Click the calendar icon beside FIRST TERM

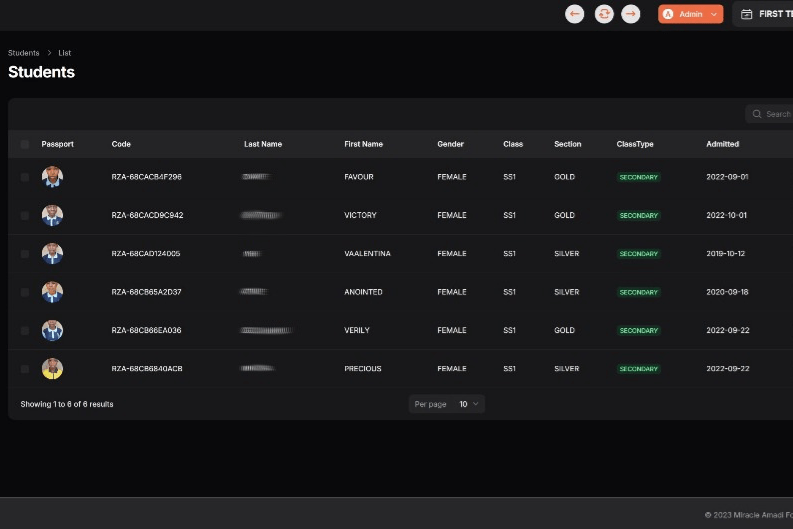pos(746,14)
